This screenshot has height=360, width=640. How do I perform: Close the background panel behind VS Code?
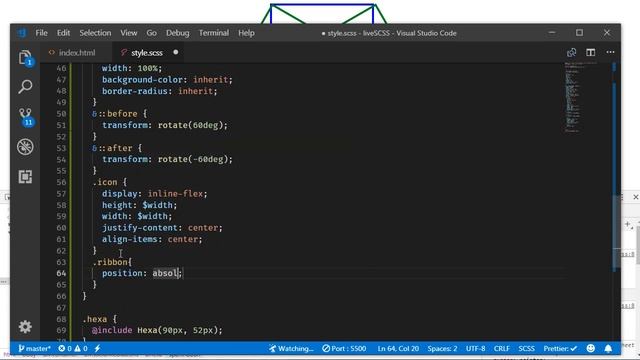click(636, 197)
